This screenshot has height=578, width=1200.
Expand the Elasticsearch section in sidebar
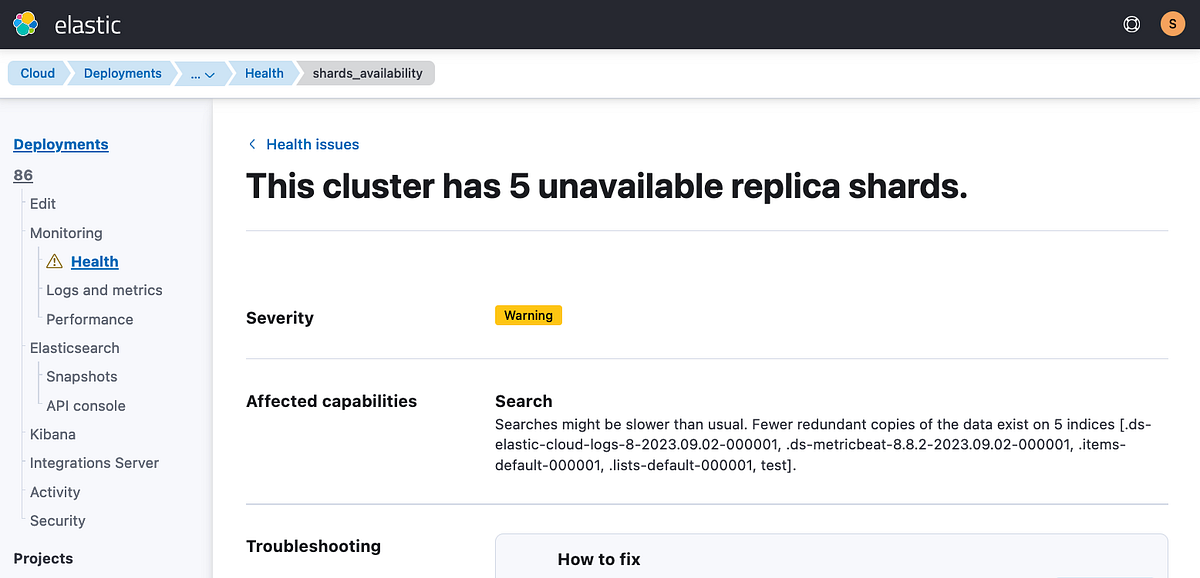[x=74, y=347]
